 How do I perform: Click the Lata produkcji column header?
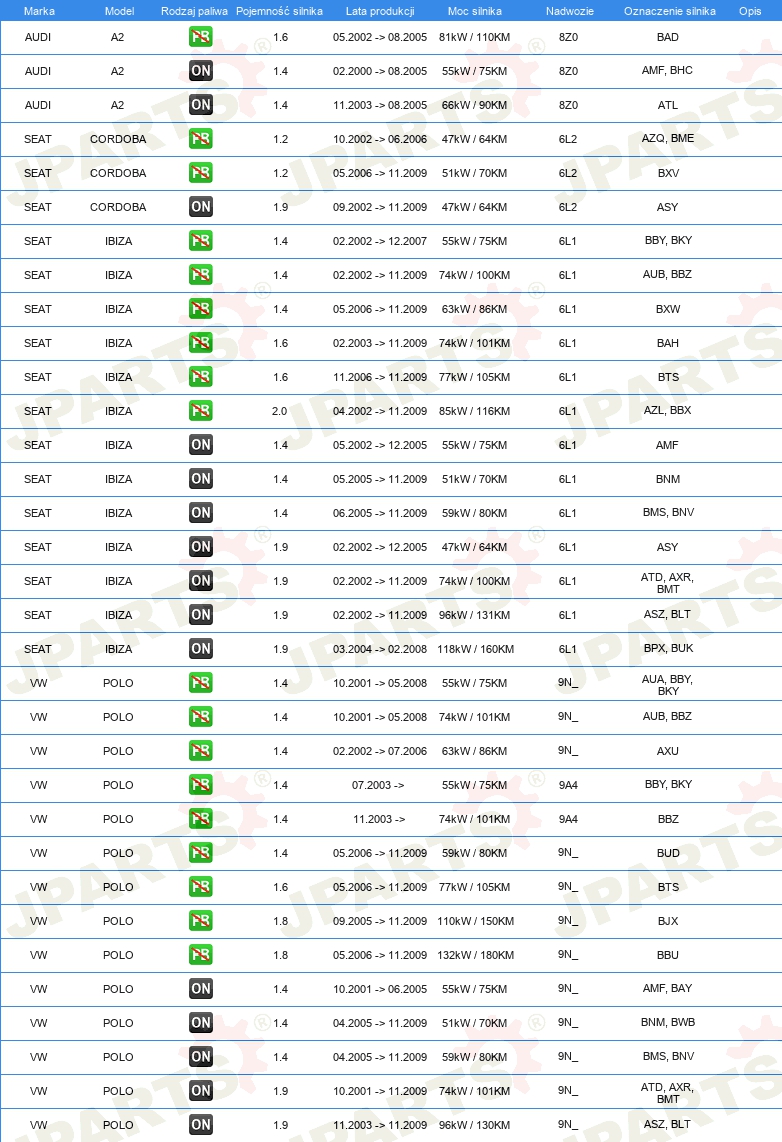coord(380,11)
